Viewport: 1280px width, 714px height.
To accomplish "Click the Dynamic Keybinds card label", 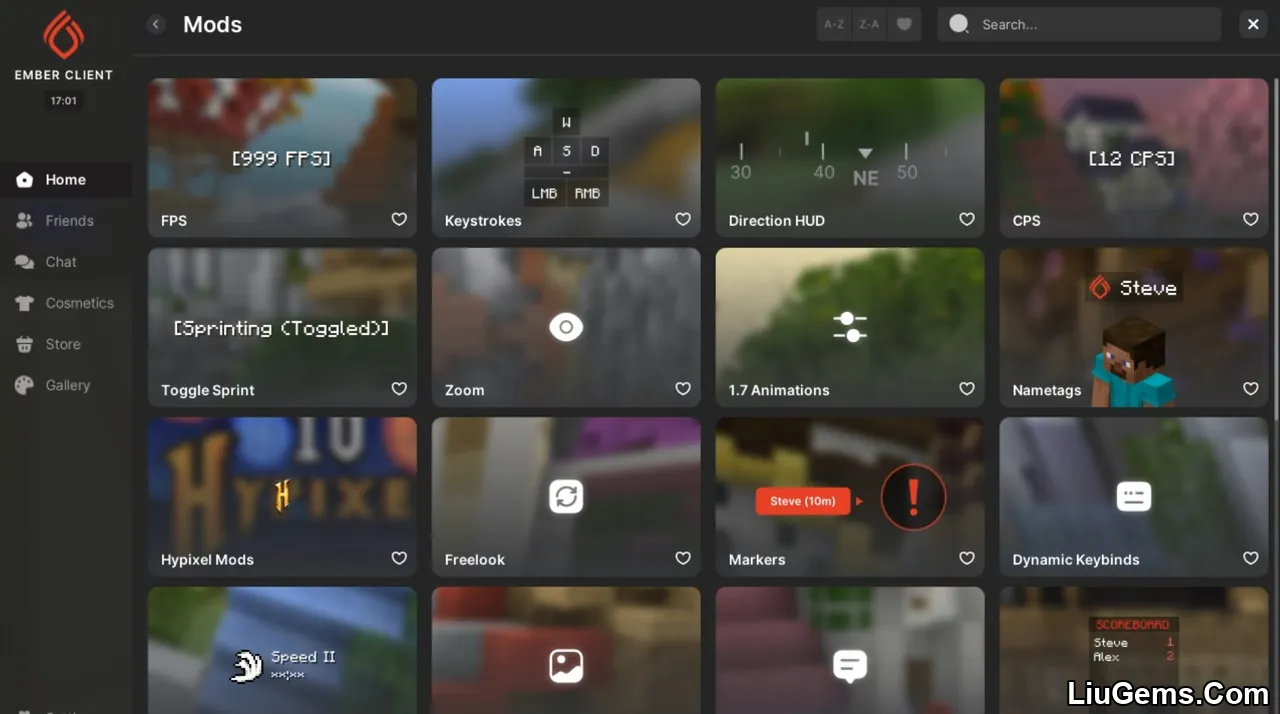I will (x=1076, y=560).
